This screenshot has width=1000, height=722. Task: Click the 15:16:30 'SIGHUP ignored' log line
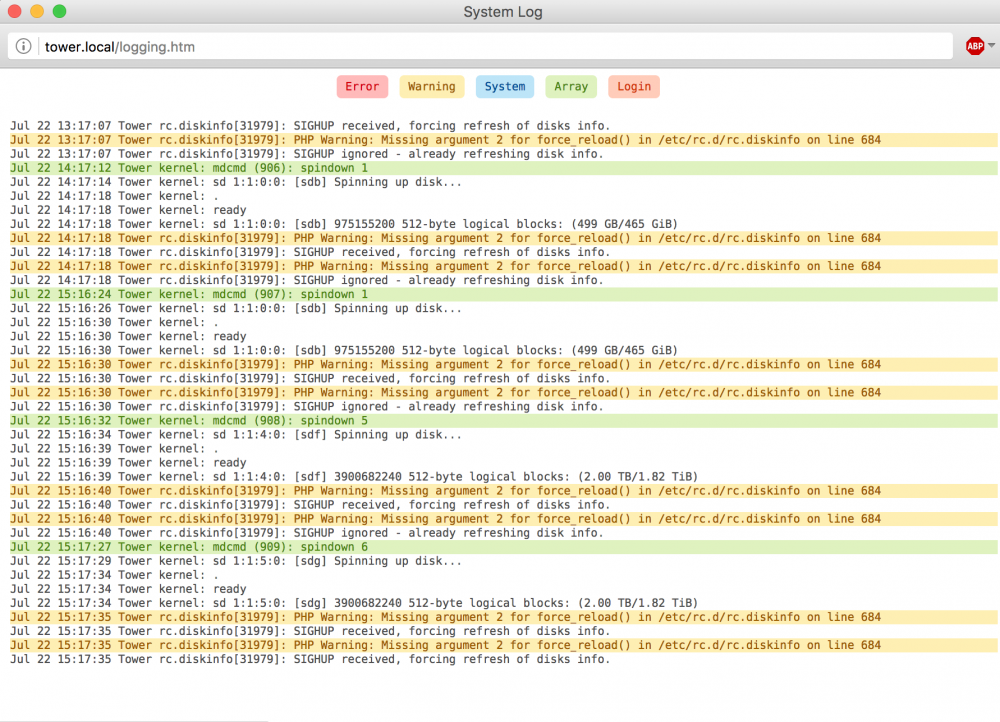click(x=306, y=406)
